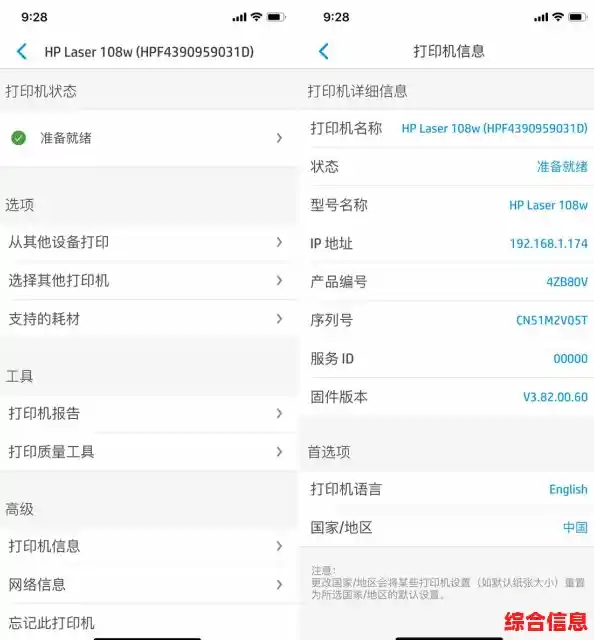Tap model name value HP Laser 108w

(x=548, y=205)
